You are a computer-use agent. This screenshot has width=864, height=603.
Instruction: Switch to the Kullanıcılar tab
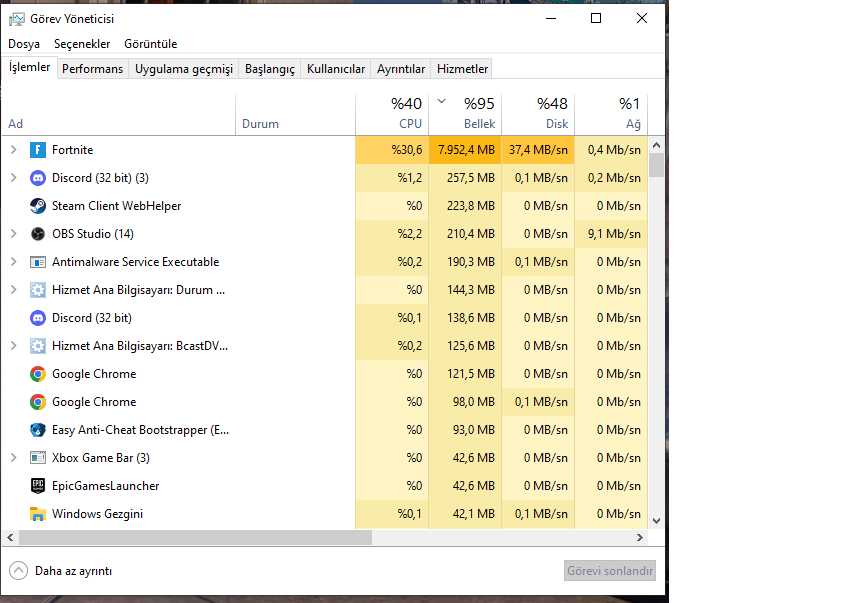coord(336,69)
